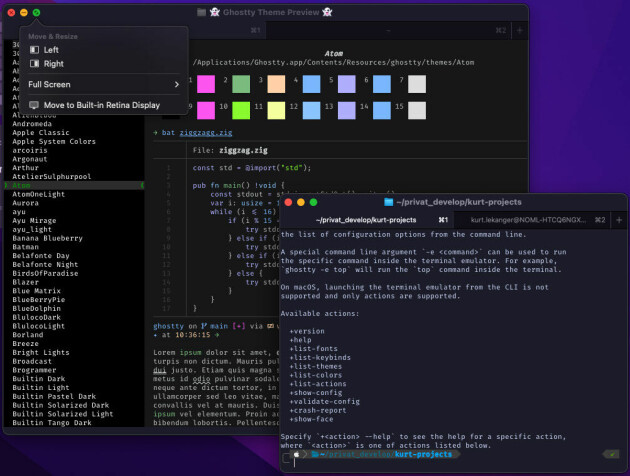Select the Left tile option icon
The width and height of the screenshot is (630, 476).
[34, 50]
